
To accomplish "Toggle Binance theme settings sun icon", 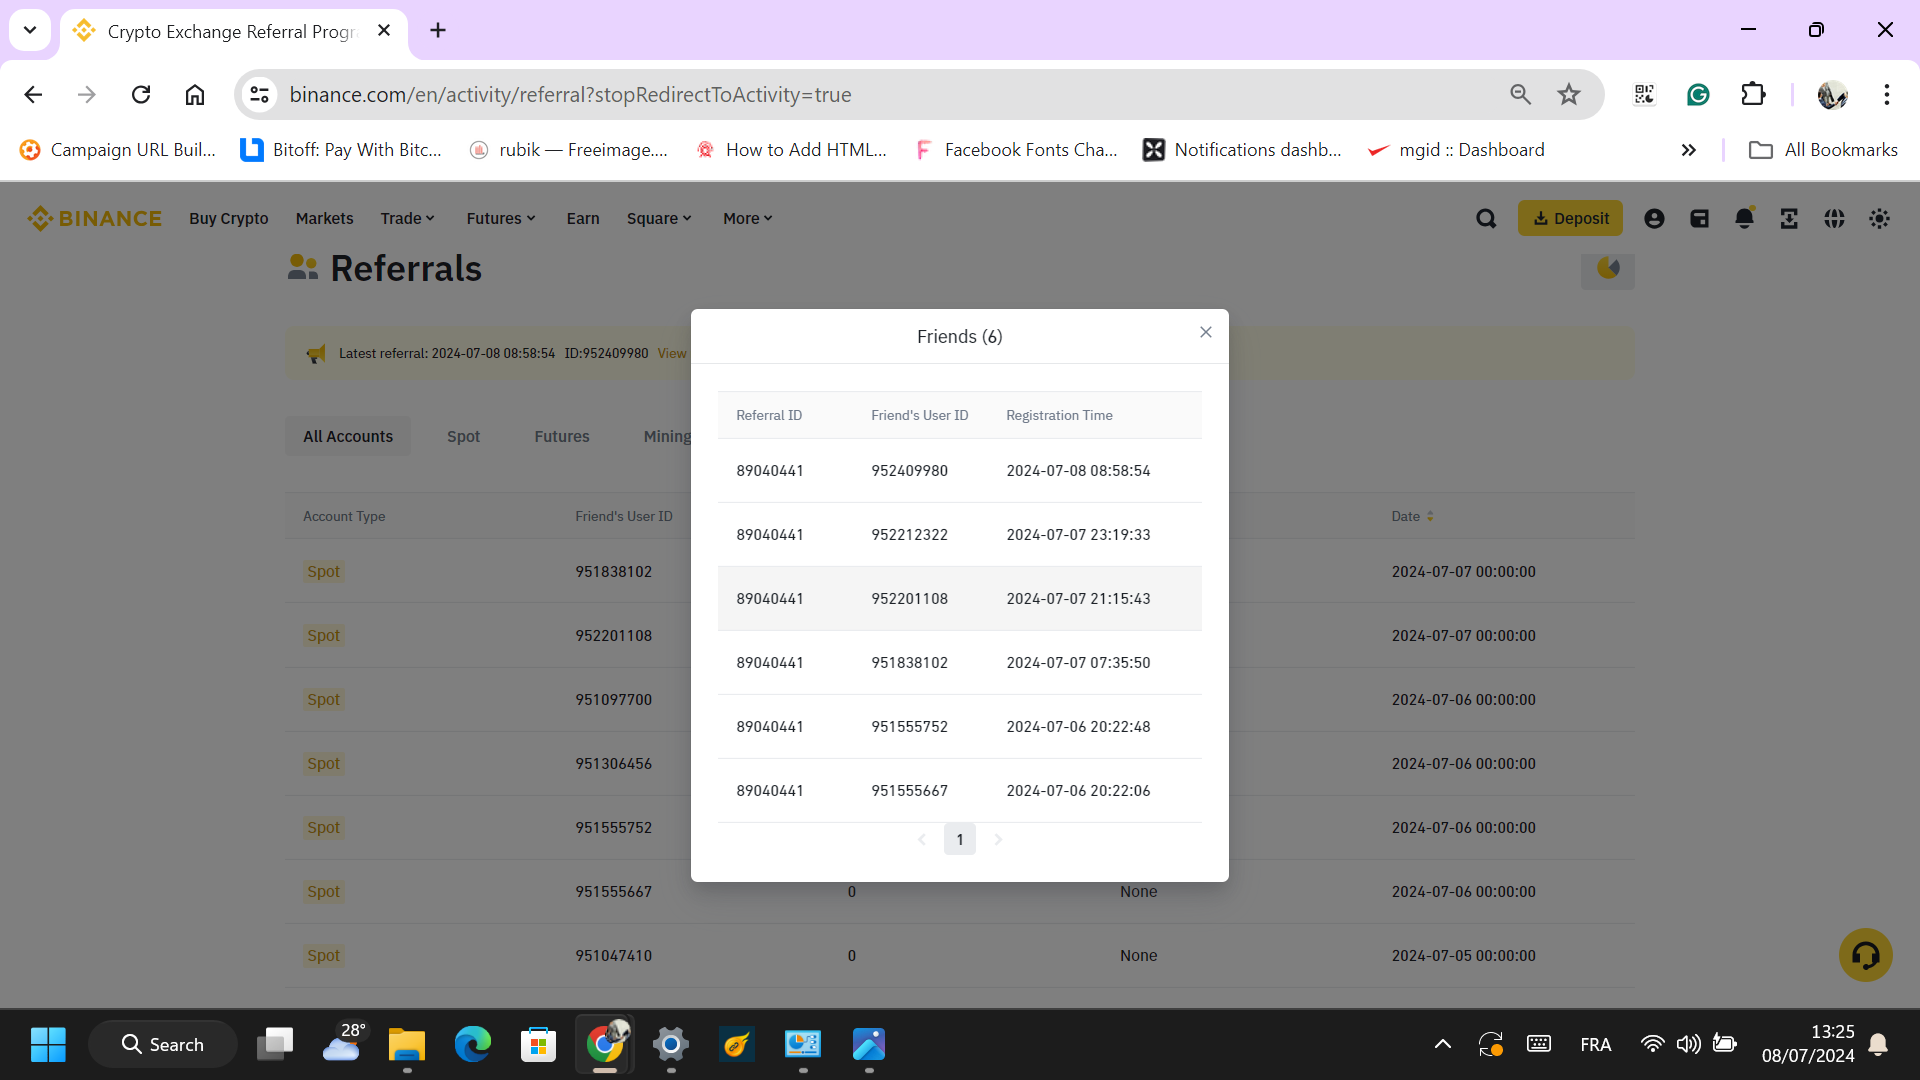I will coord(1879,218).
